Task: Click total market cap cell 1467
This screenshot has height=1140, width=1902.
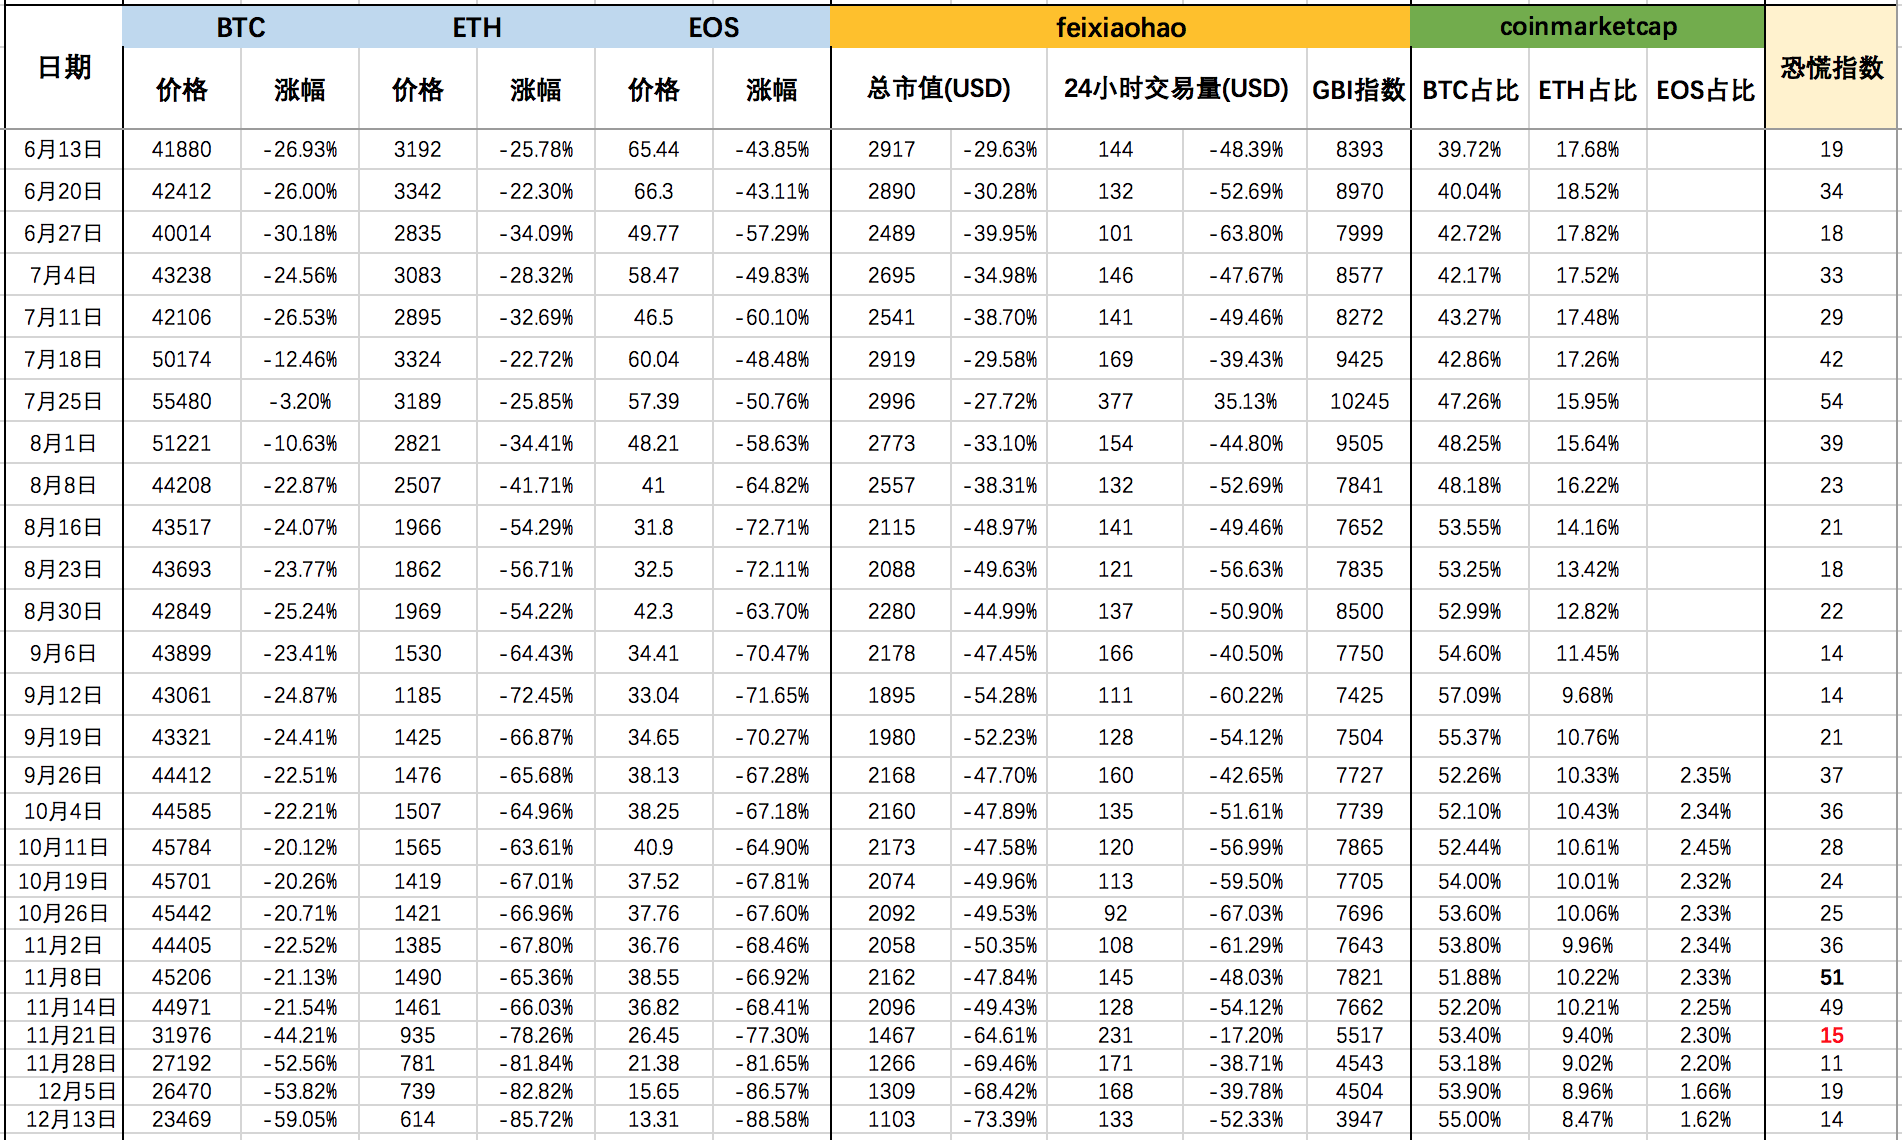Action: click(x=891, y=1035)
